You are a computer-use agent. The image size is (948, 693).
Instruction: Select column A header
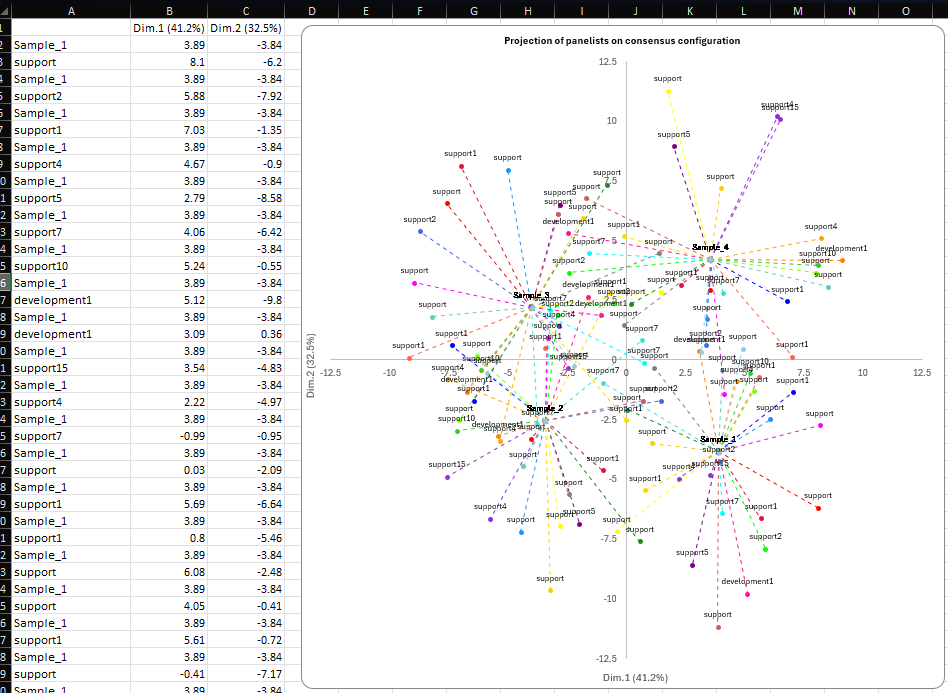(x=70, y=11)
